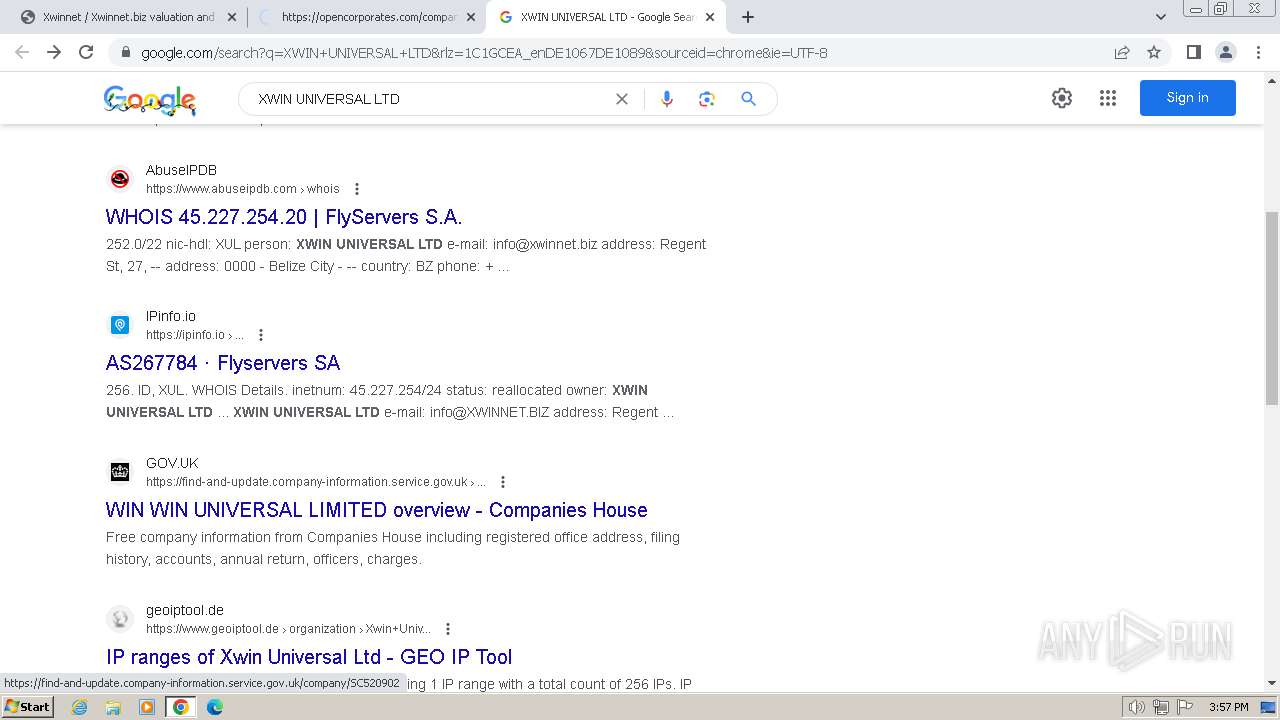
Task: Open more options for IPinfo.io result
Action: [261, 335]
